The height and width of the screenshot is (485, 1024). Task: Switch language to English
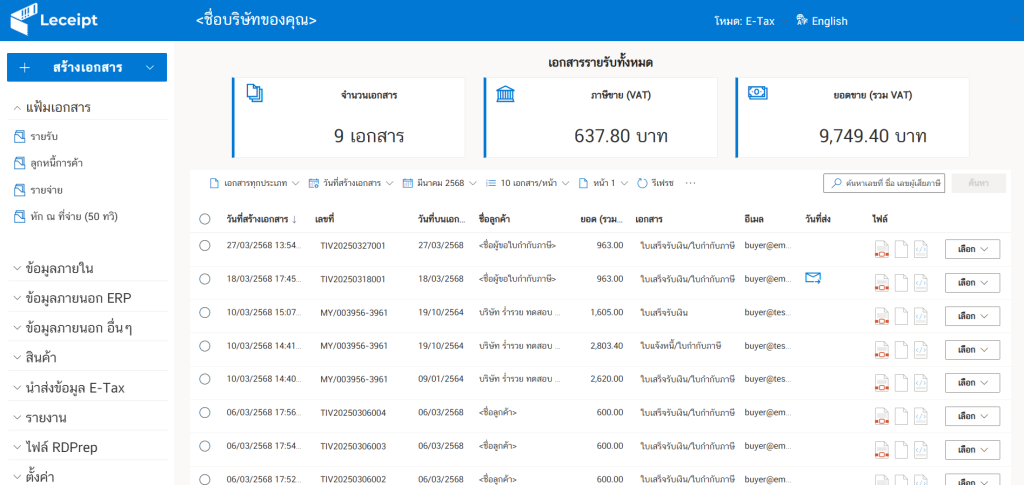[x=822, y=21]
